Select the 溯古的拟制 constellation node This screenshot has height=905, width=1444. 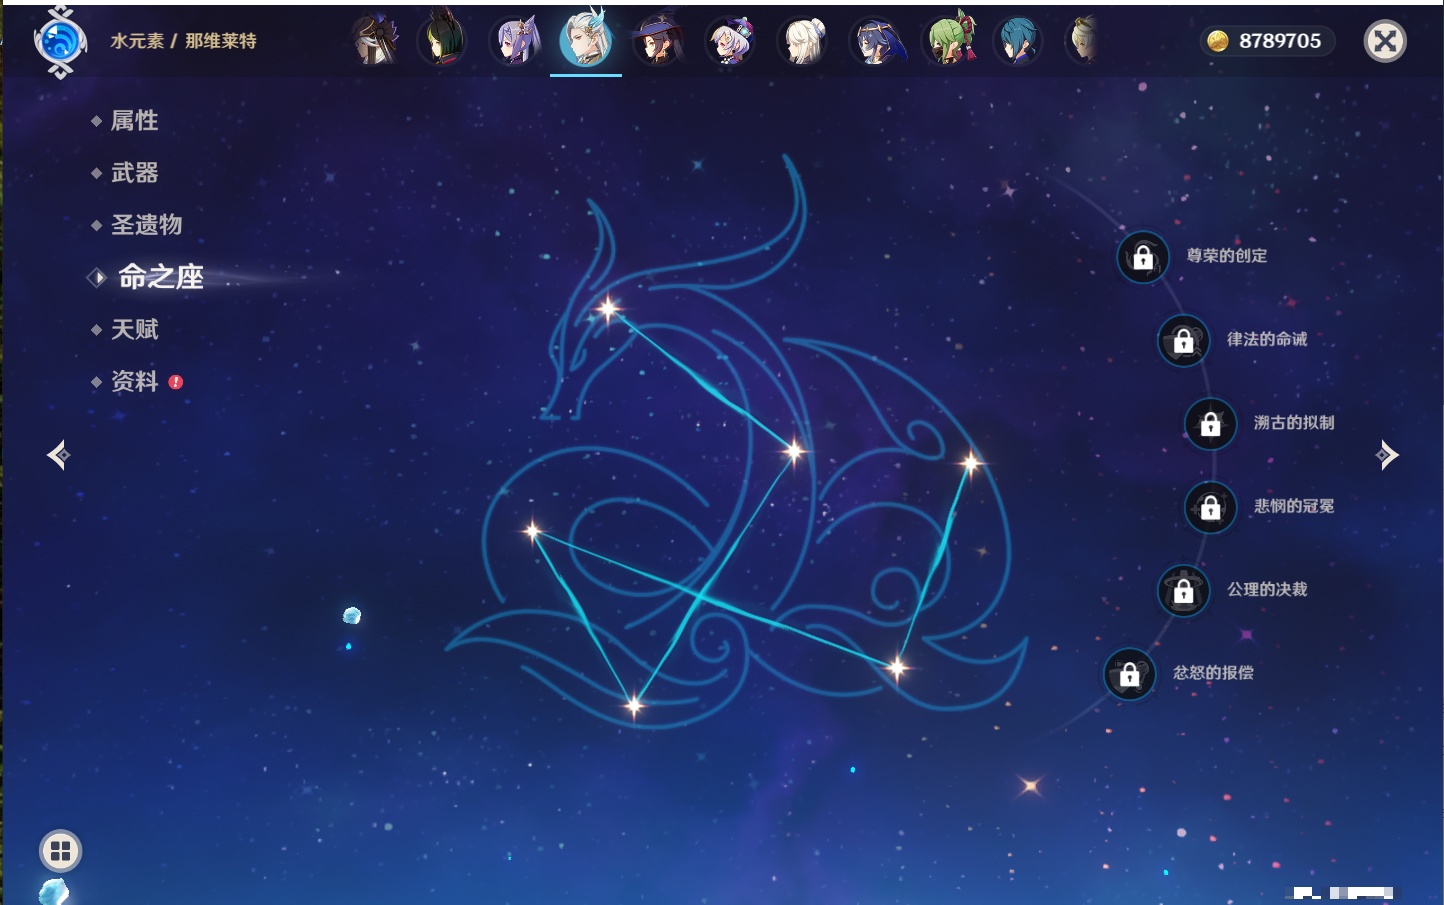tap(1210, 424)
